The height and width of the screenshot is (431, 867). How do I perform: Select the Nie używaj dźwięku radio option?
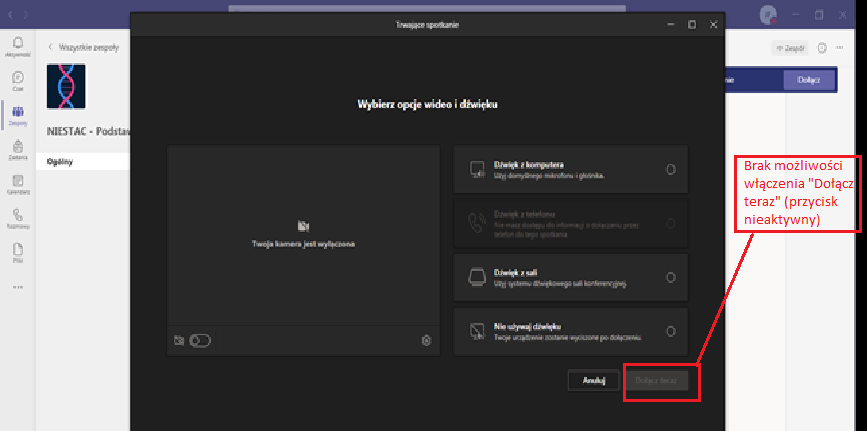tap(670, 331)
